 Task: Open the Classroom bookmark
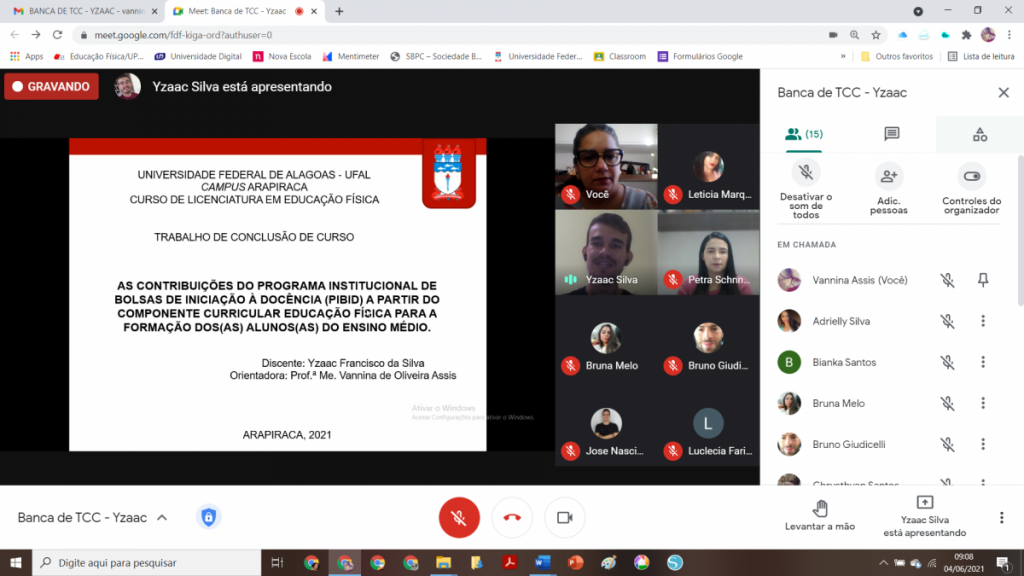(620, 56)
